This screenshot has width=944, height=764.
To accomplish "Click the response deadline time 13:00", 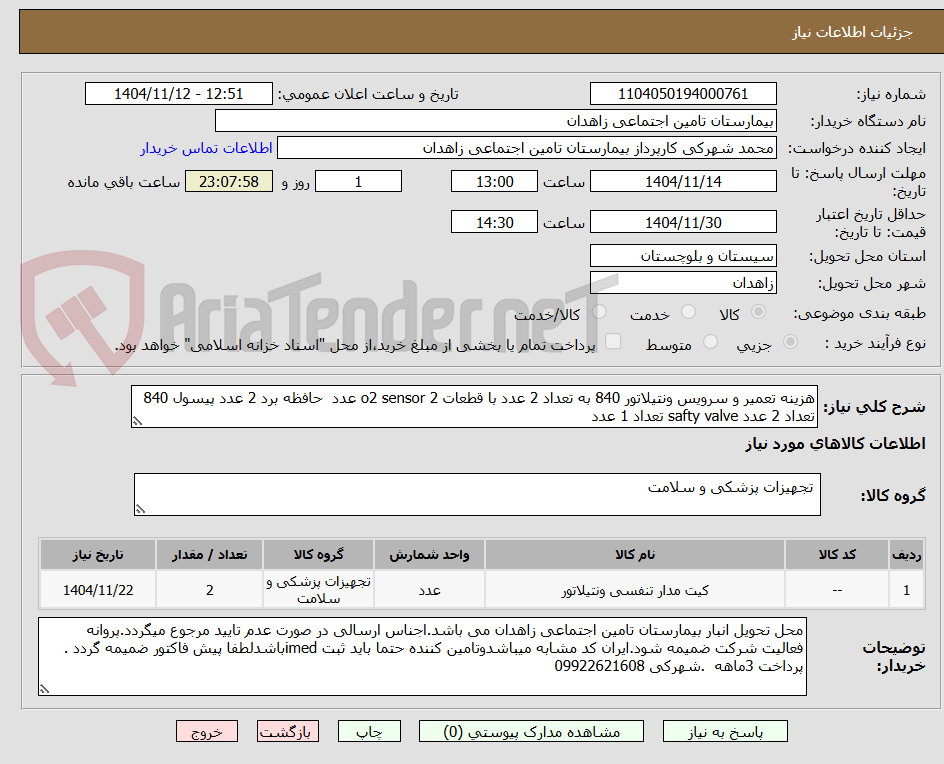I will point(494,181).
